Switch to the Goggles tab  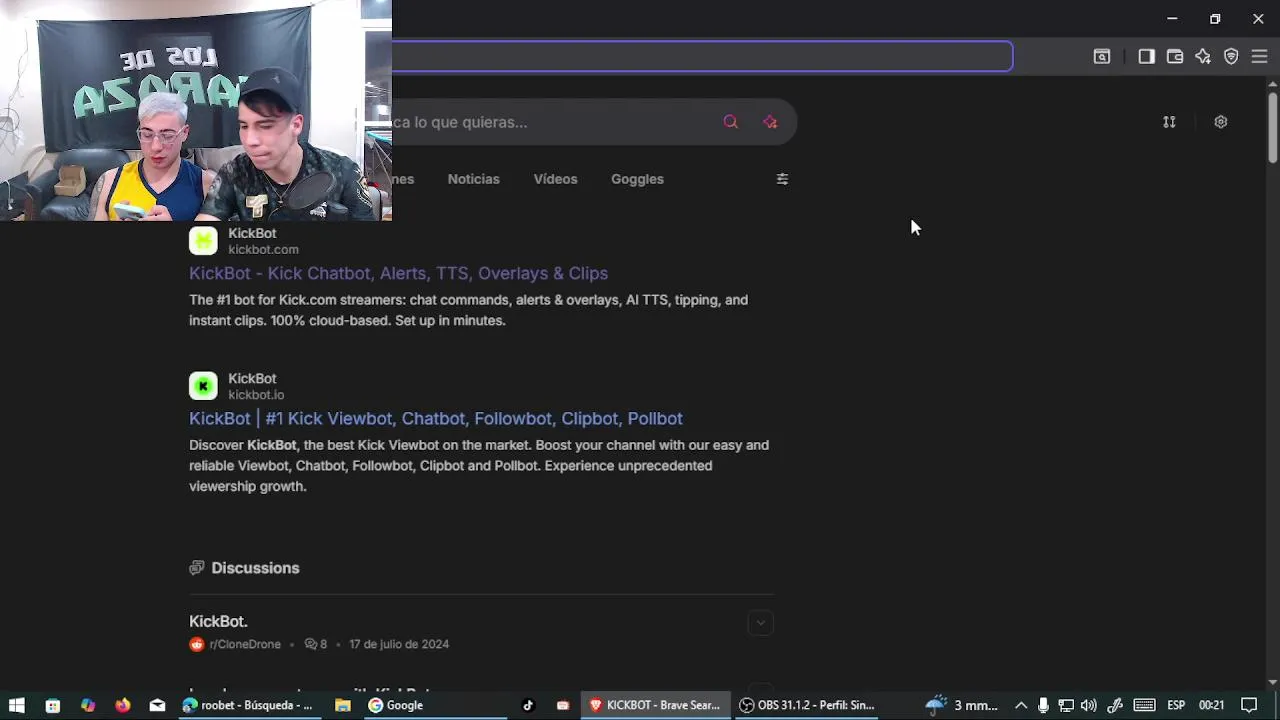[x=637, y=179]
